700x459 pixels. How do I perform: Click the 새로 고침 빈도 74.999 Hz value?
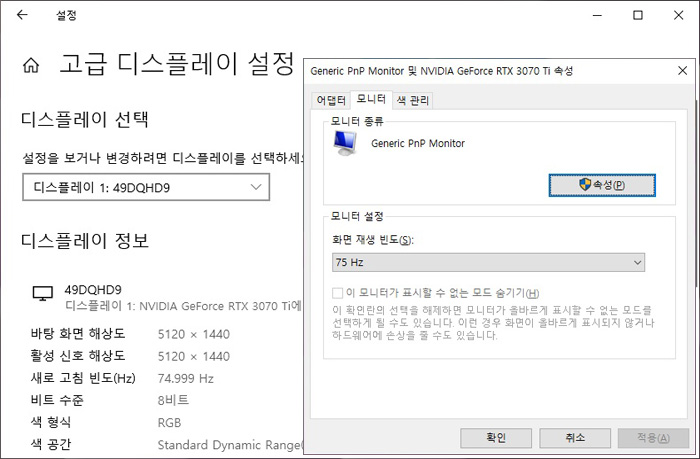coord(186,378)
